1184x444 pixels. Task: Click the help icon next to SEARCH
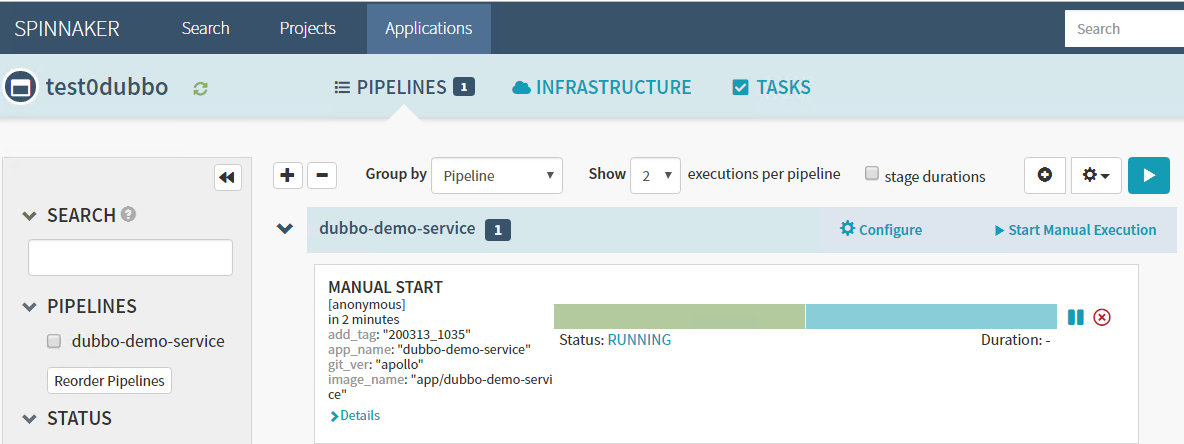point(129,214)
